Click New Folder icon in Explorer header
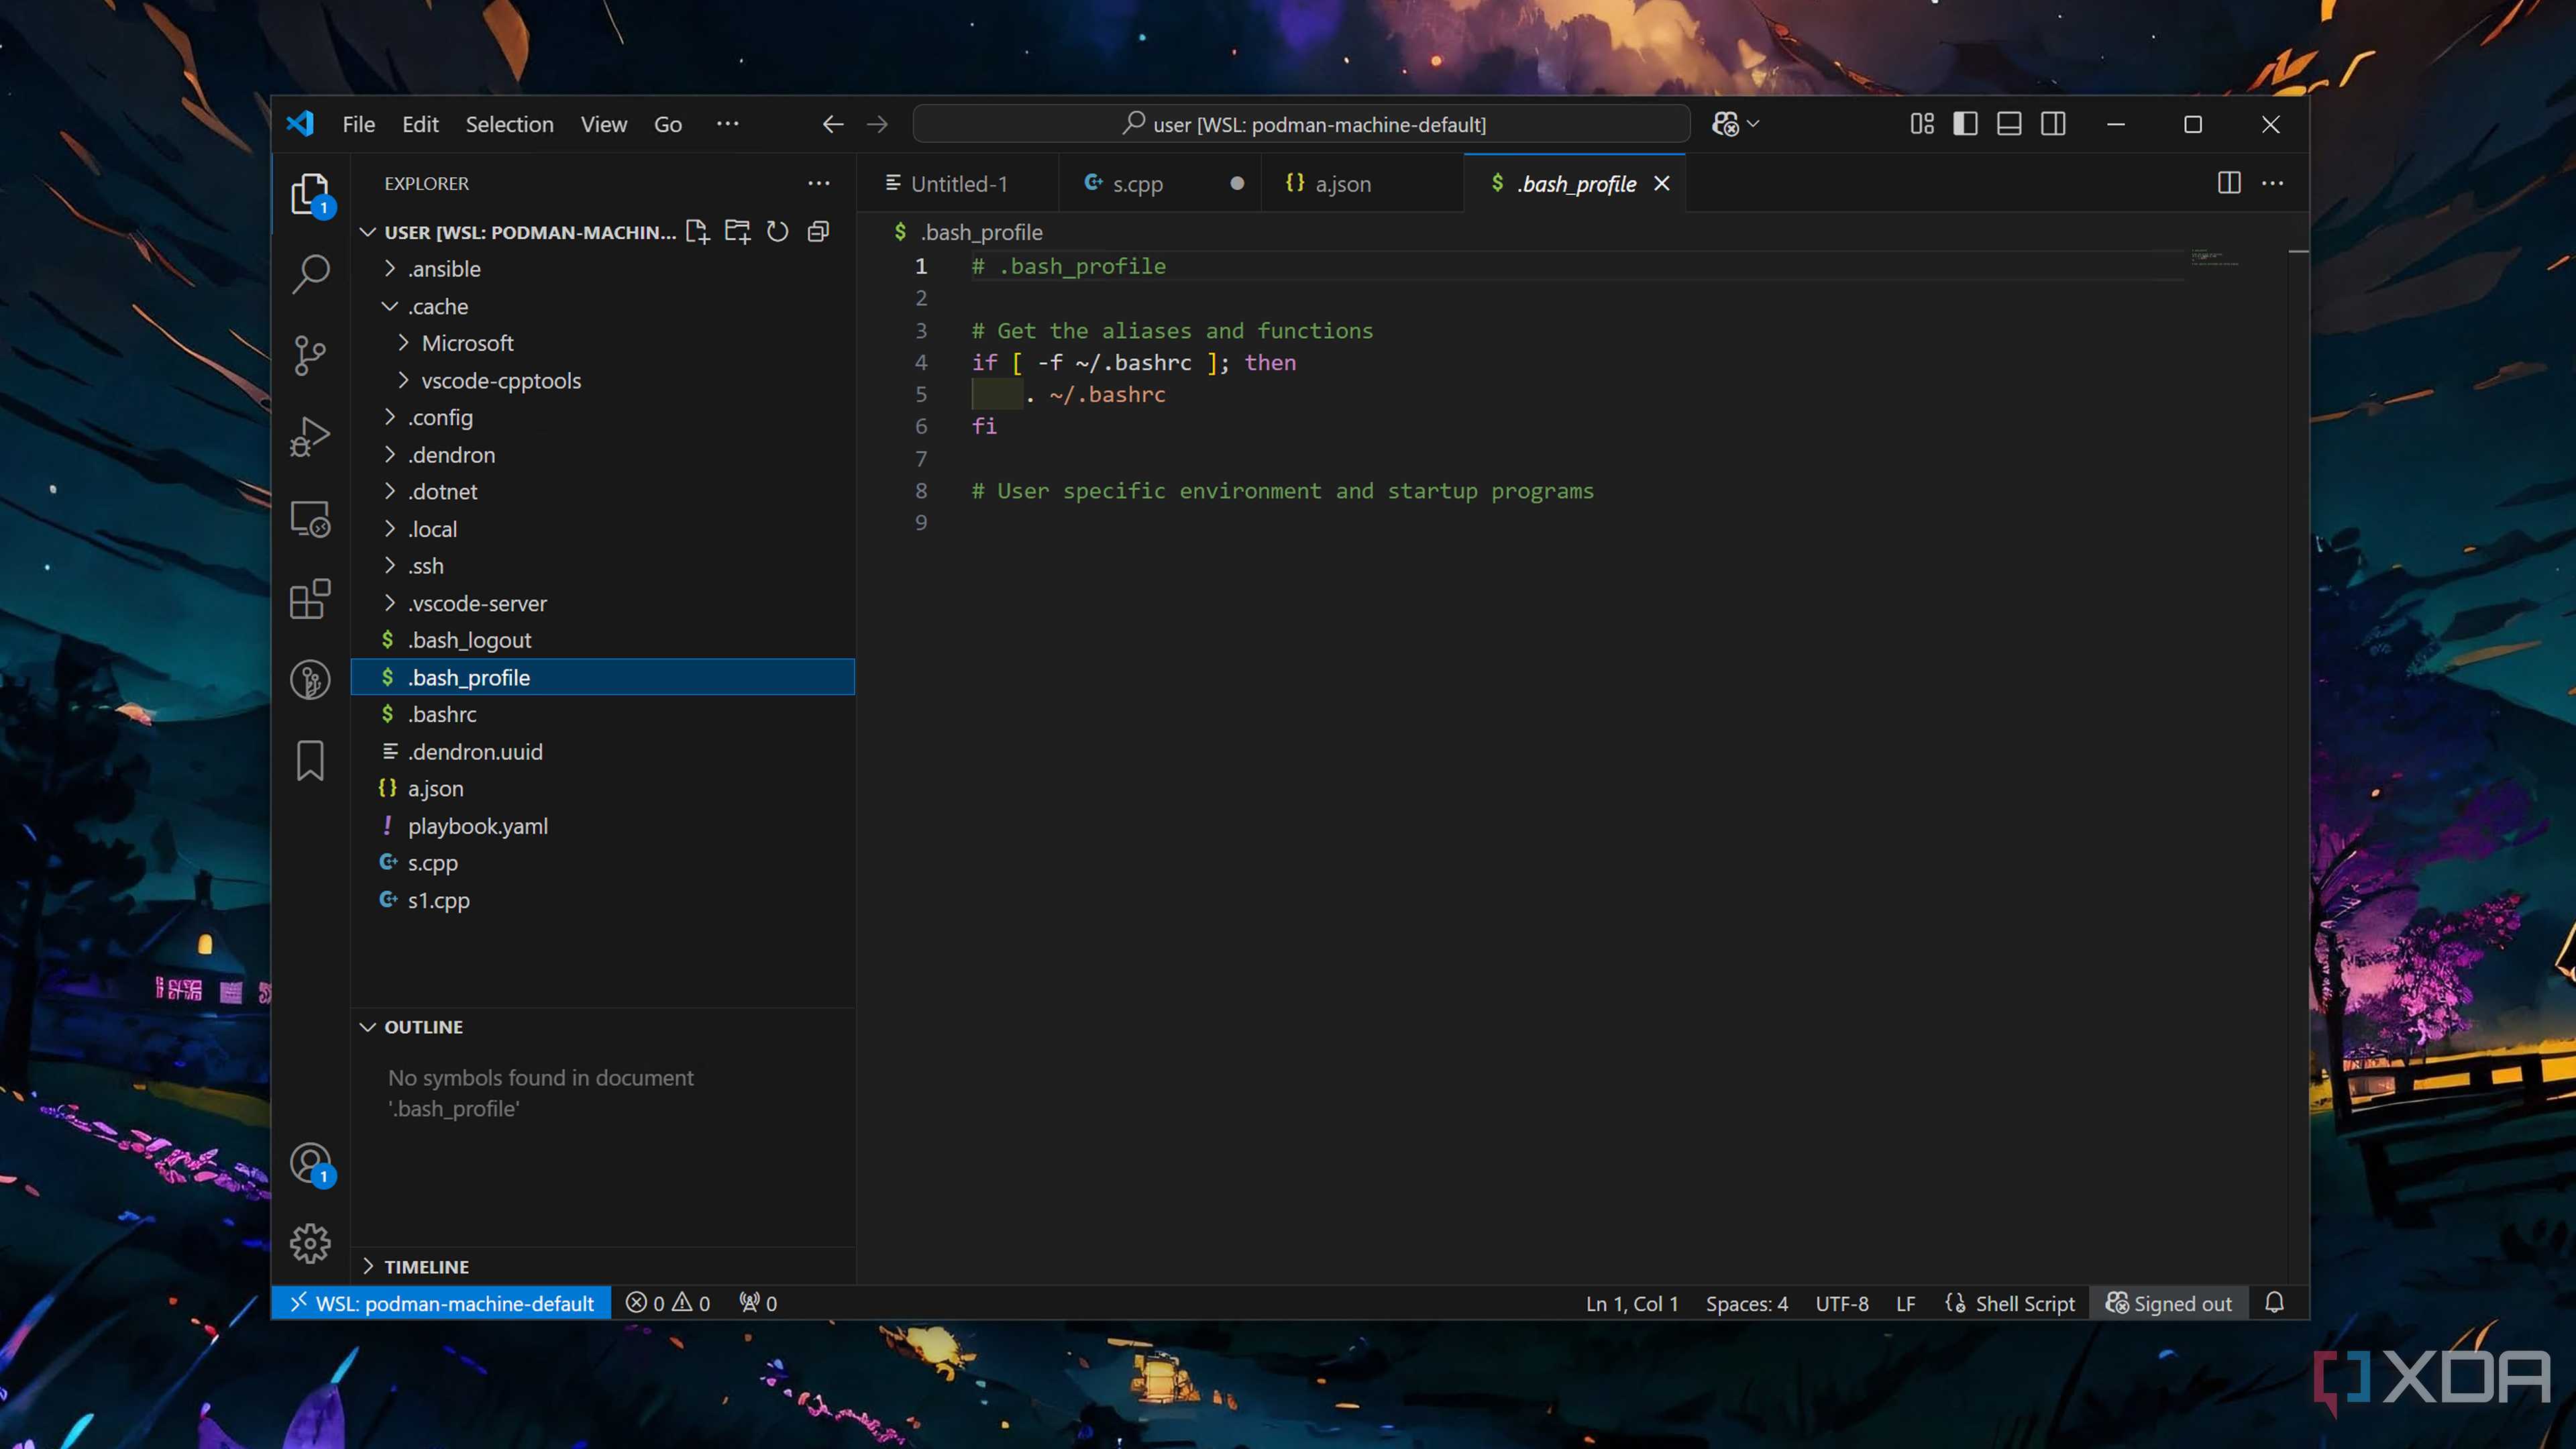Image resolution: width=2576 pixels, height=1449 pixels. click(x=737, y=232)
